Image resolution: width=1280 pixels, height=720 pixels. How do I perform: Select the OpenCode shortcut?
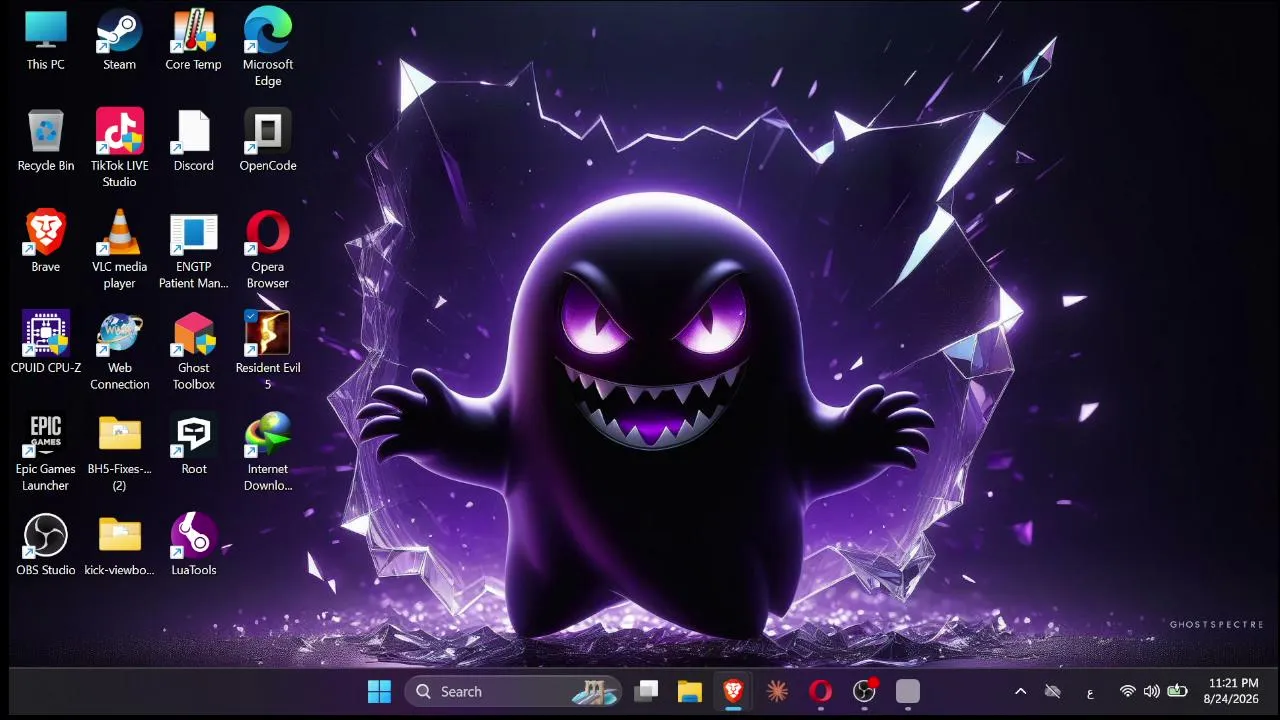pos(268,141)
